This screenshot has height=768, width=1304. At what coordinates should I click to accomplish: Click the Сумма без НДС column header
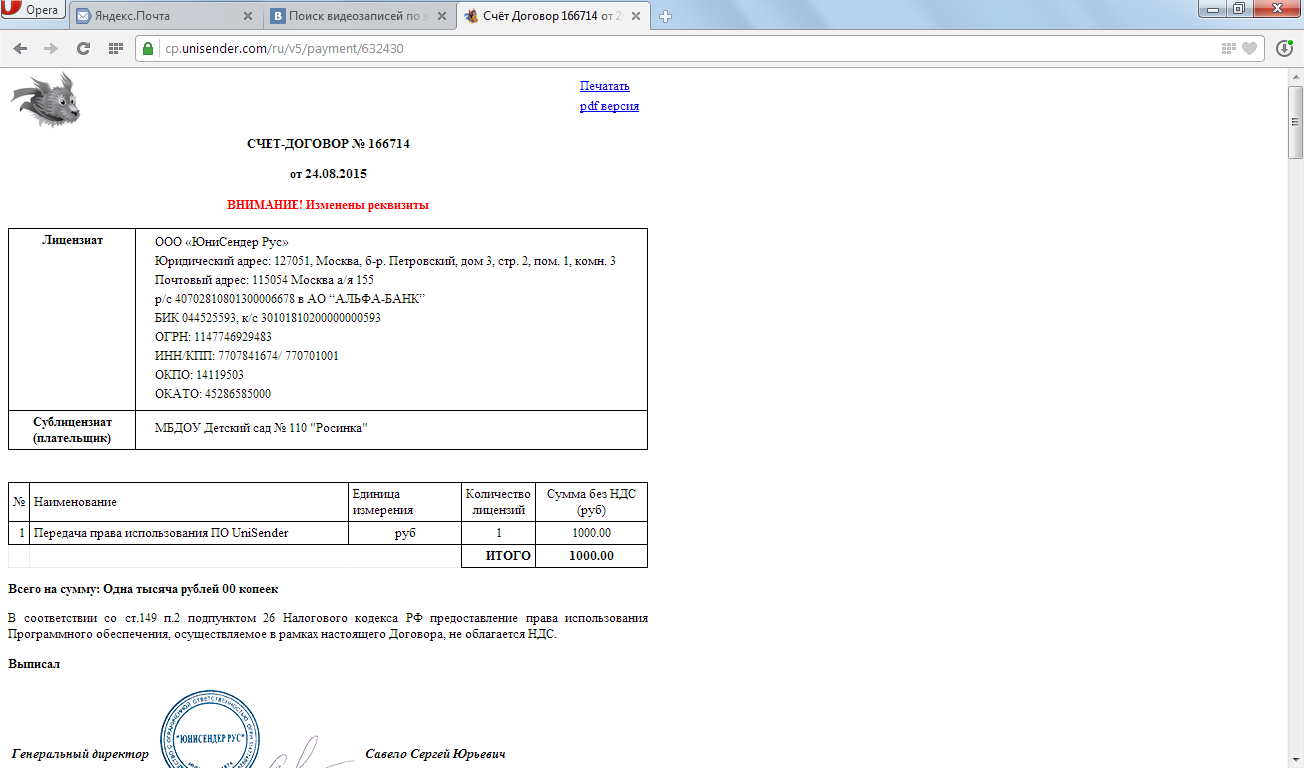coord(591,502)
